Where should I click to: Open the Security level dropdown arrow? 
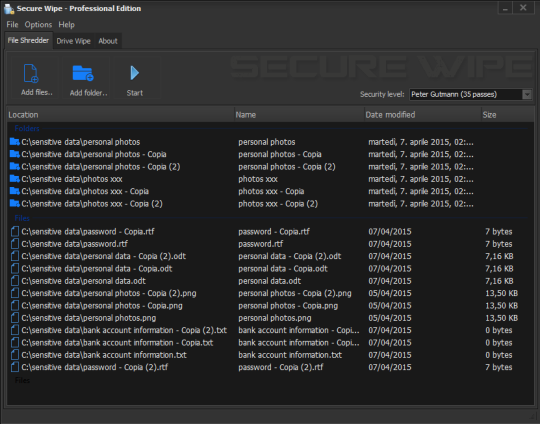click(x=527, y=94)
